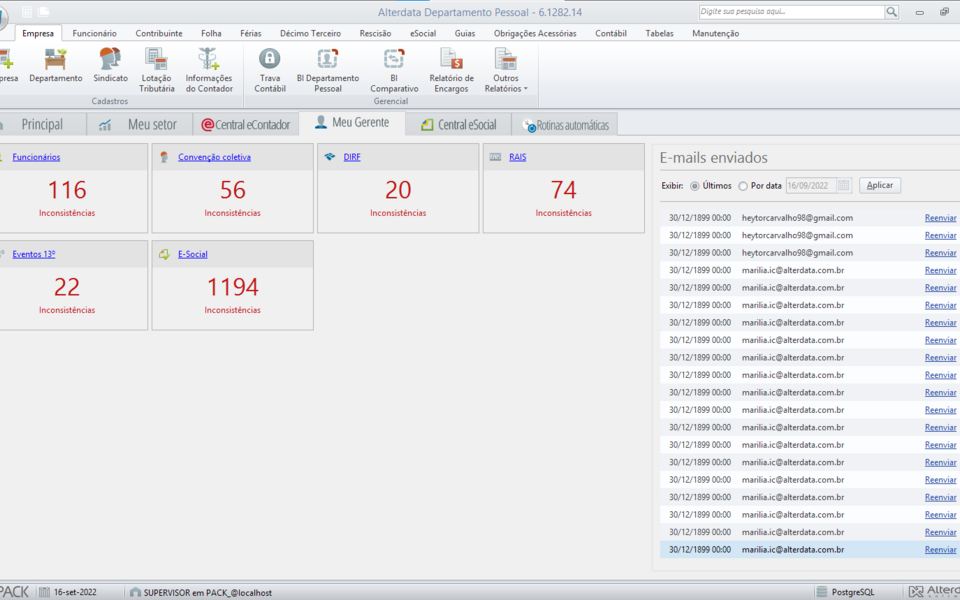960x600 pixels.
Task: Open the DIRF link
Action: tap(352, 157)
